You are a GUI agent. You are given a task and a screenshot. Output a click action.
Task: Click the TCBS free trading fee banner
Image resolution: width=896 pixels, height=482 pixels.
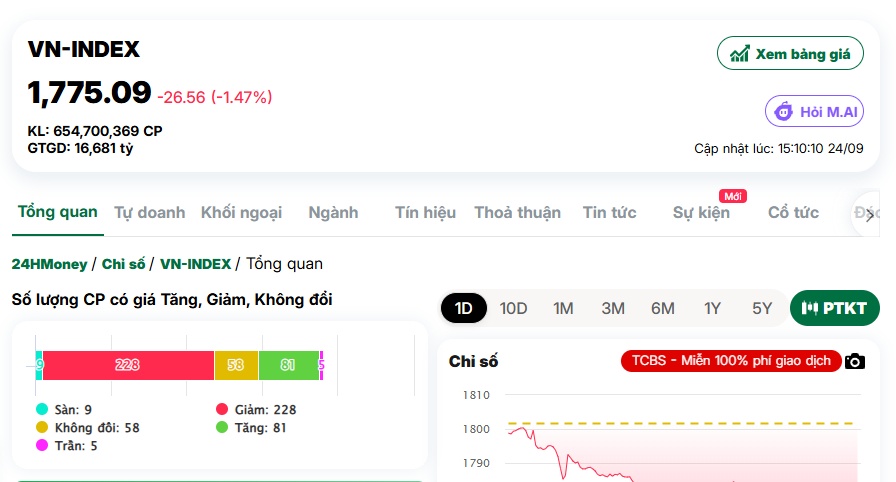tap(731, 361)
